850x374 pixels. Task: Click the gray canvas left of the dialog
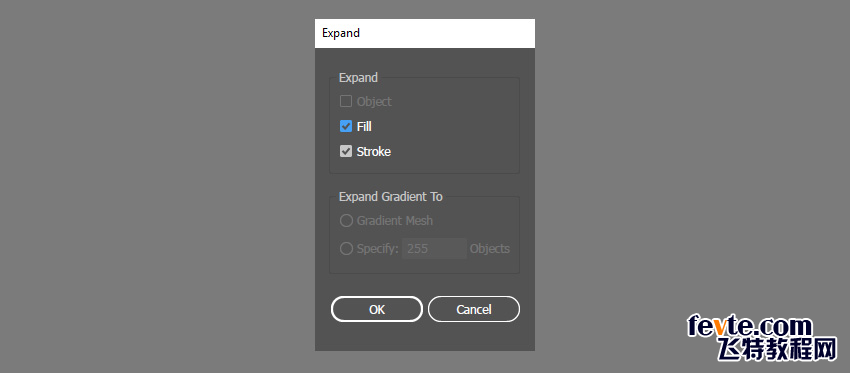[157, 187]
